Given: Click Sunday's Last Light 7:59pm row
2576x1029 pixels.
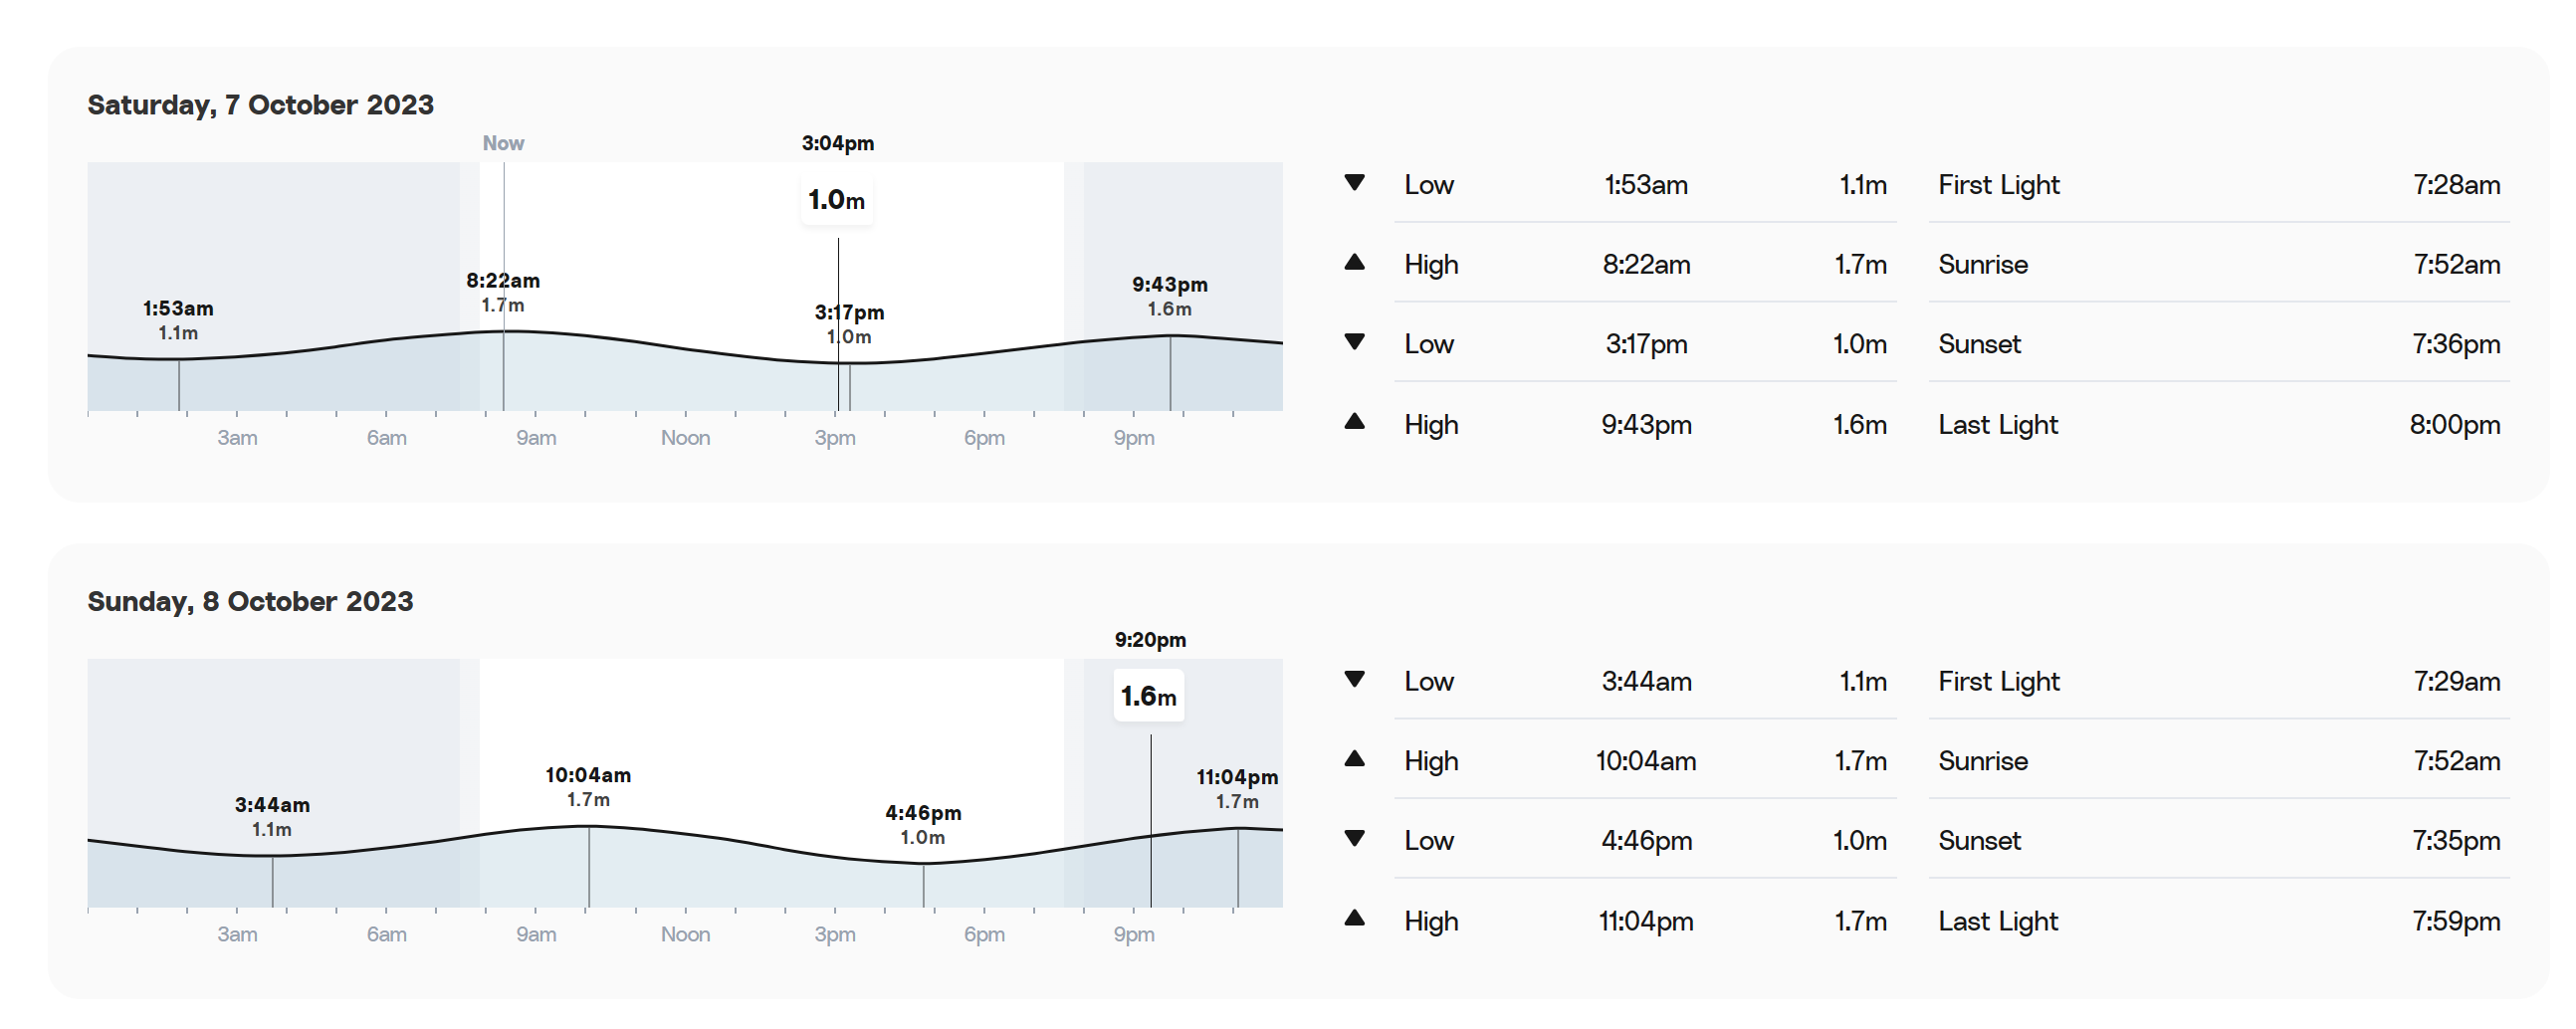Looking at the screenshot, I should point(2219,920).
